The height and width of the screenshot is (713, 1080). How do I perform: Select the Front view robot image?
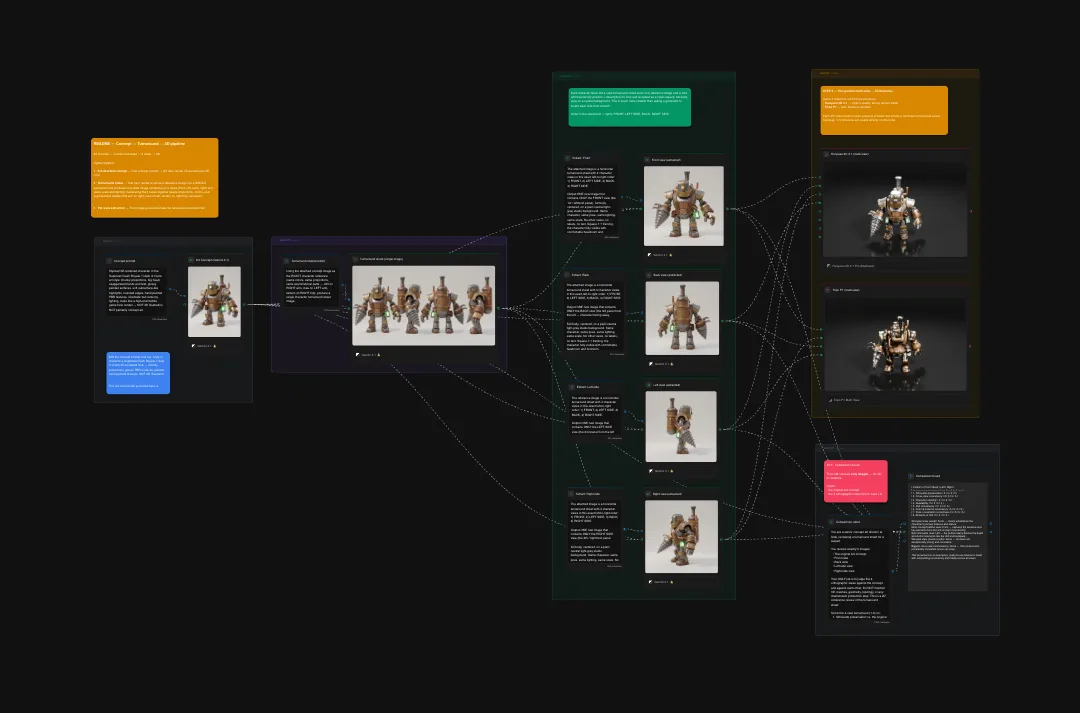coord(684,206)
